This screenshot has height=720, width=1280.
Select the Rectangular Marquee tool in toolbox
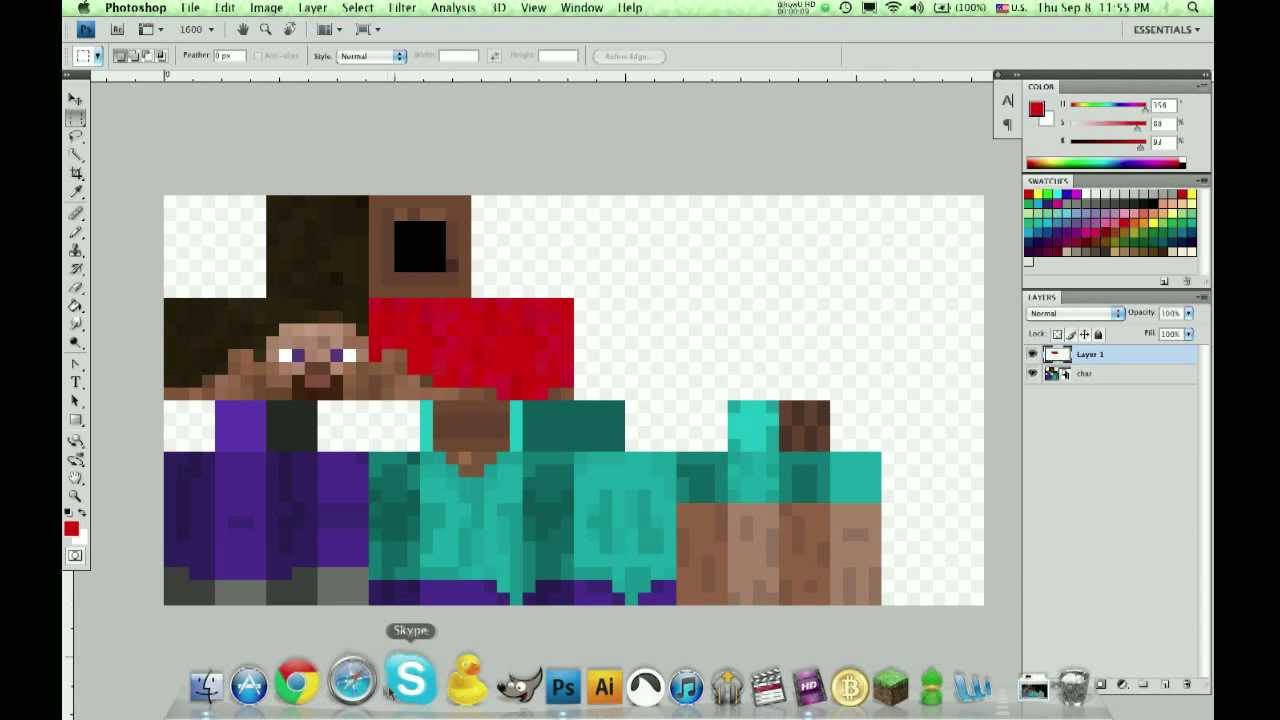(x=76, y=118)
